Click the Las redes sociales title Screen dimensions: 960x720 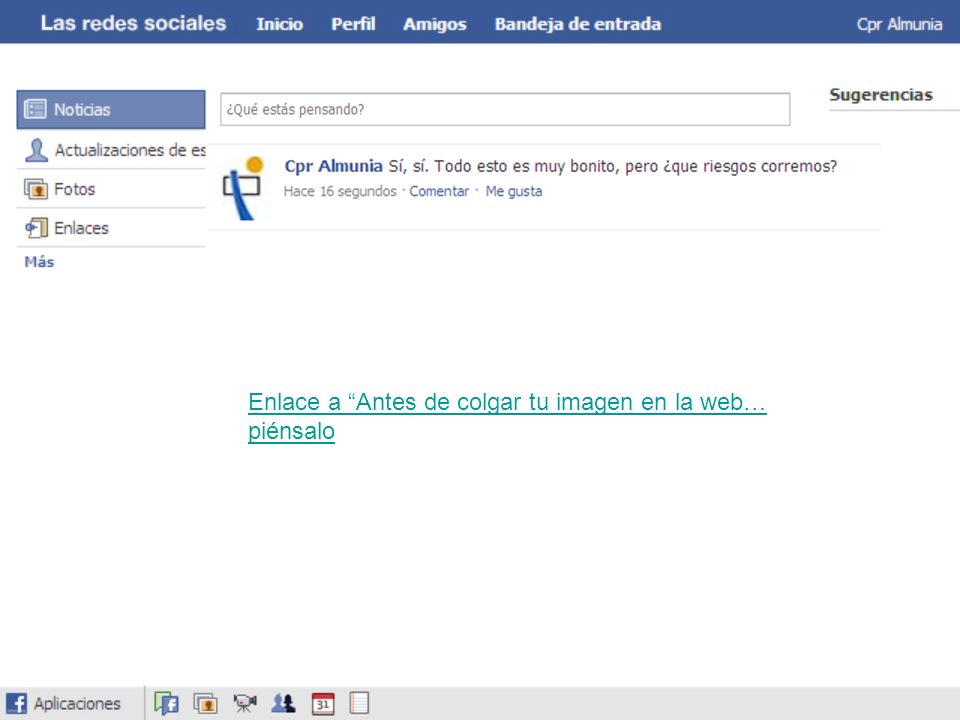pyautogui.click(x=133, y=23)
